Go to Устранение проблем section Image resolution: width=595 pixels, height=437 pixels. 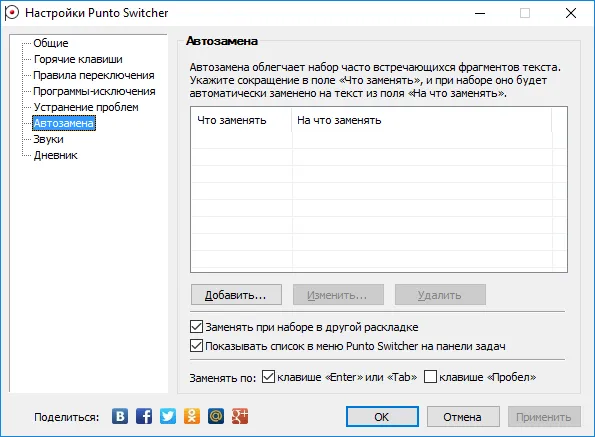pyautogui.click(x=86, y=107)
